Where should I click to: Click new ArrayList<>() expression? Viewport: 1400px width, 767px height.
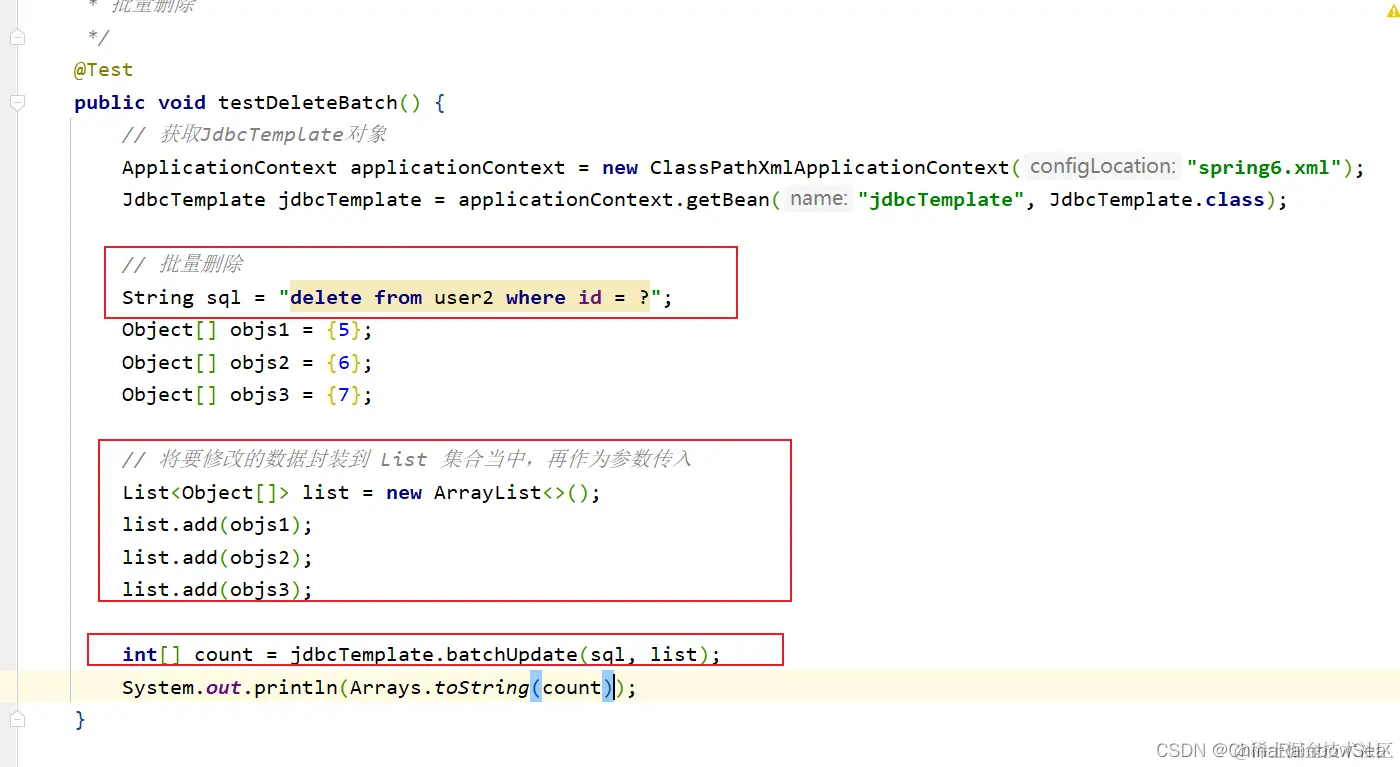489,492
